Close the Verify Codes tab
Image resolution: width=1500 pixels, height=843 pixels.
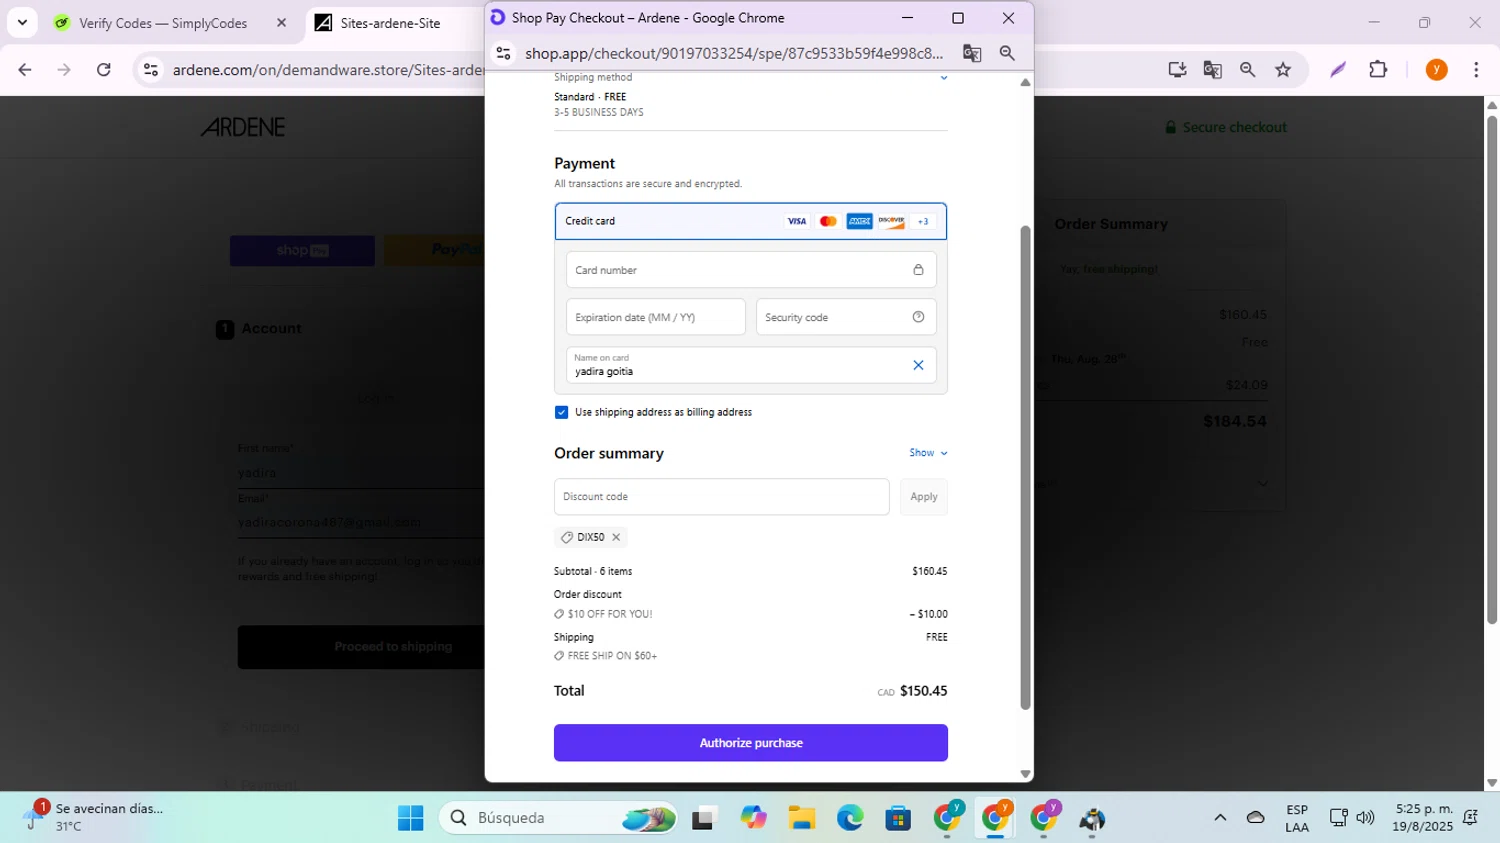[x=281, y=23]
